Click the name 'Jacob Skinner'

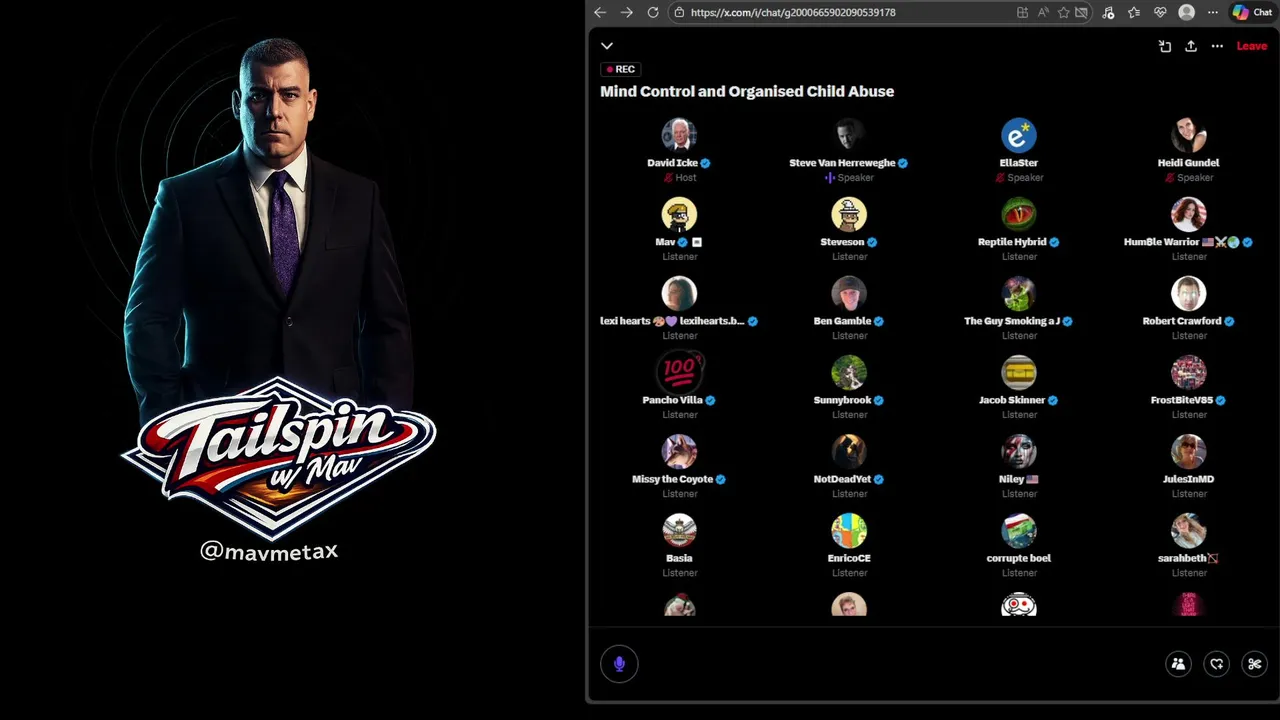pos(1012,400)
